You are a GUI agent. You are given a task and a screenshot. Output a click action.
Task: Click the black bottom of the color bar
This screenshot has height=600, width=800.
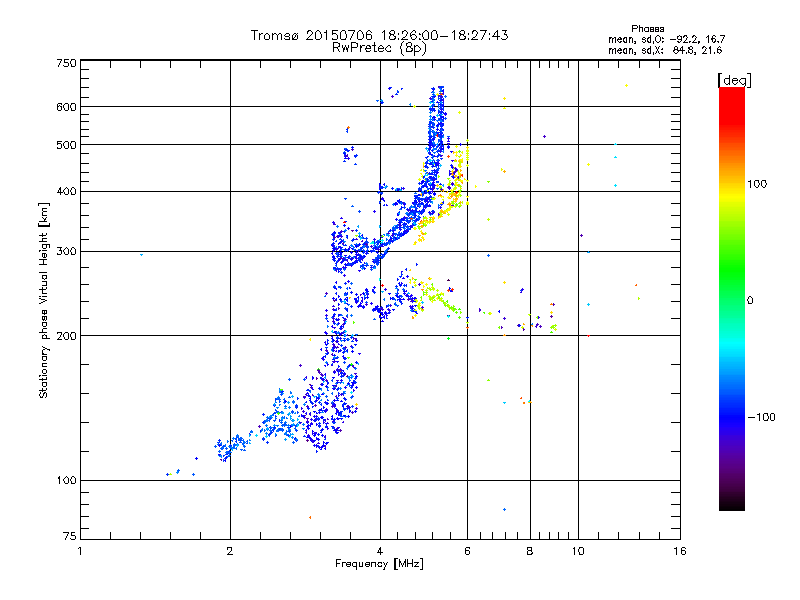click(732, 503)
